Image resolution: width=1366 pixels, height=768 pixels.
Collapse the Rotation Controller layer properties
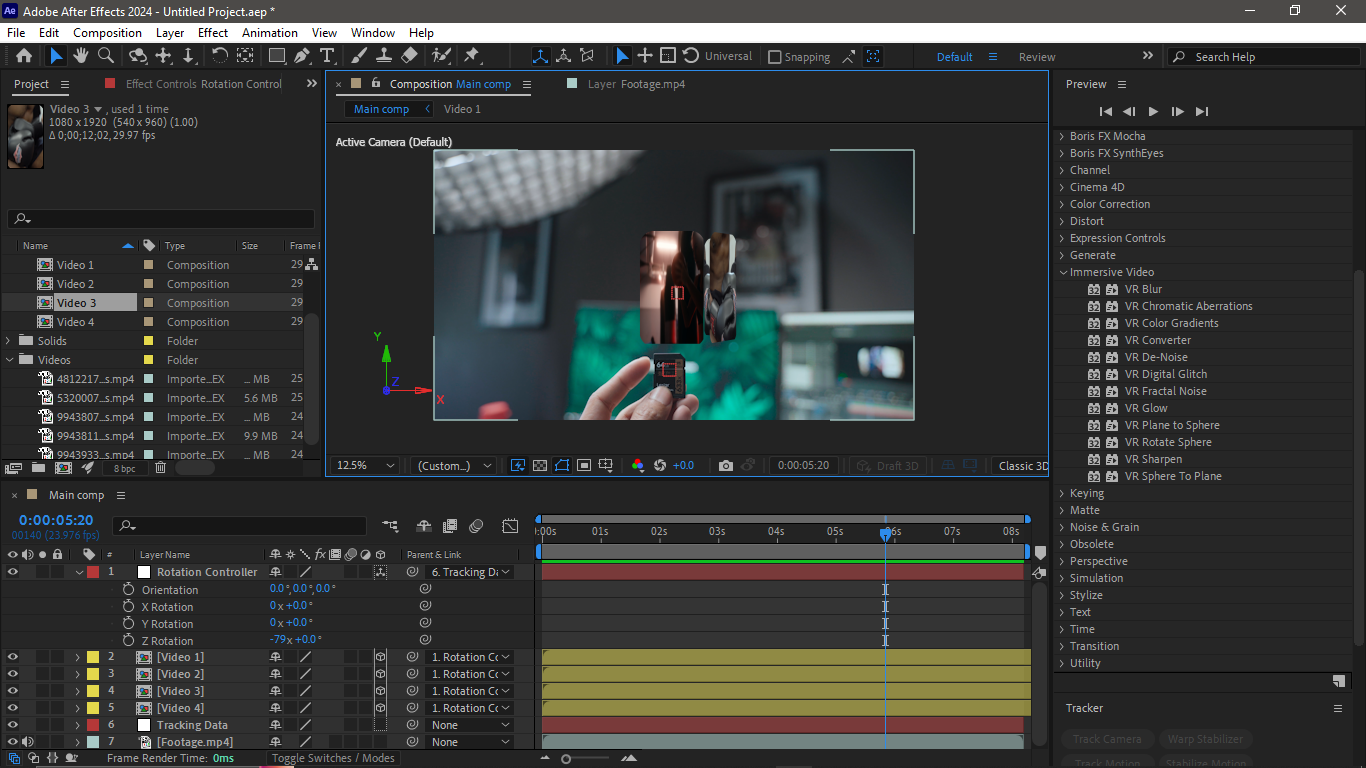(79, 572)
